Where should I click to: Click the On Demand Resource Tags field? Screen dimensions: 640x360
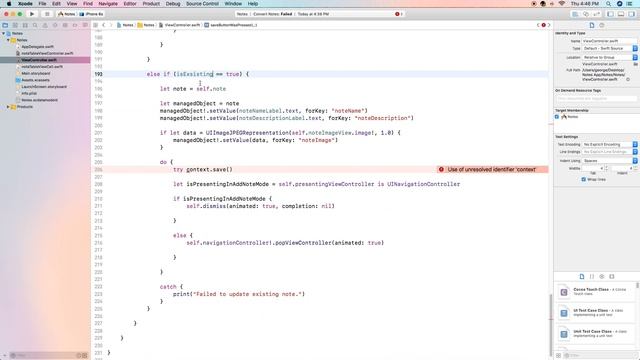596,98
